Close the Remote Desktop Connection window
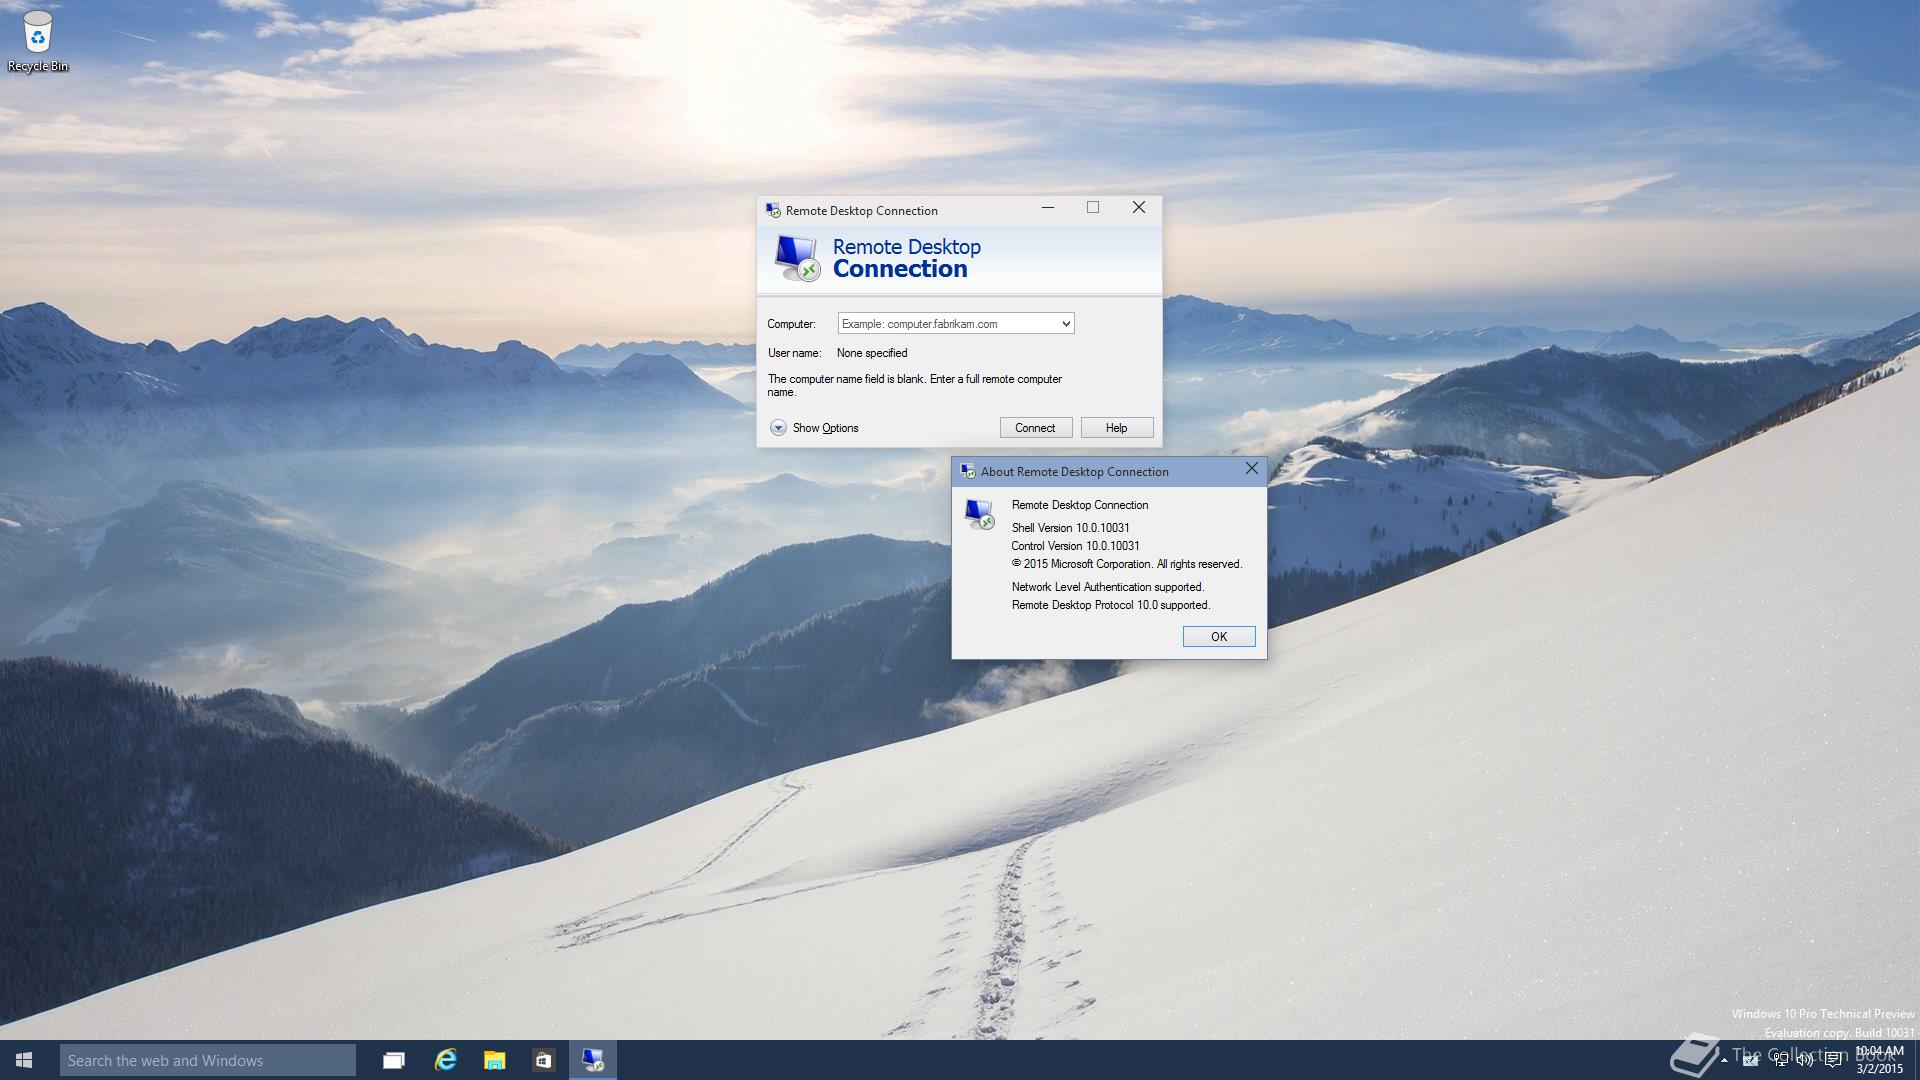This screenshot has height=1080, width=1920. [x=1139, y=208]
